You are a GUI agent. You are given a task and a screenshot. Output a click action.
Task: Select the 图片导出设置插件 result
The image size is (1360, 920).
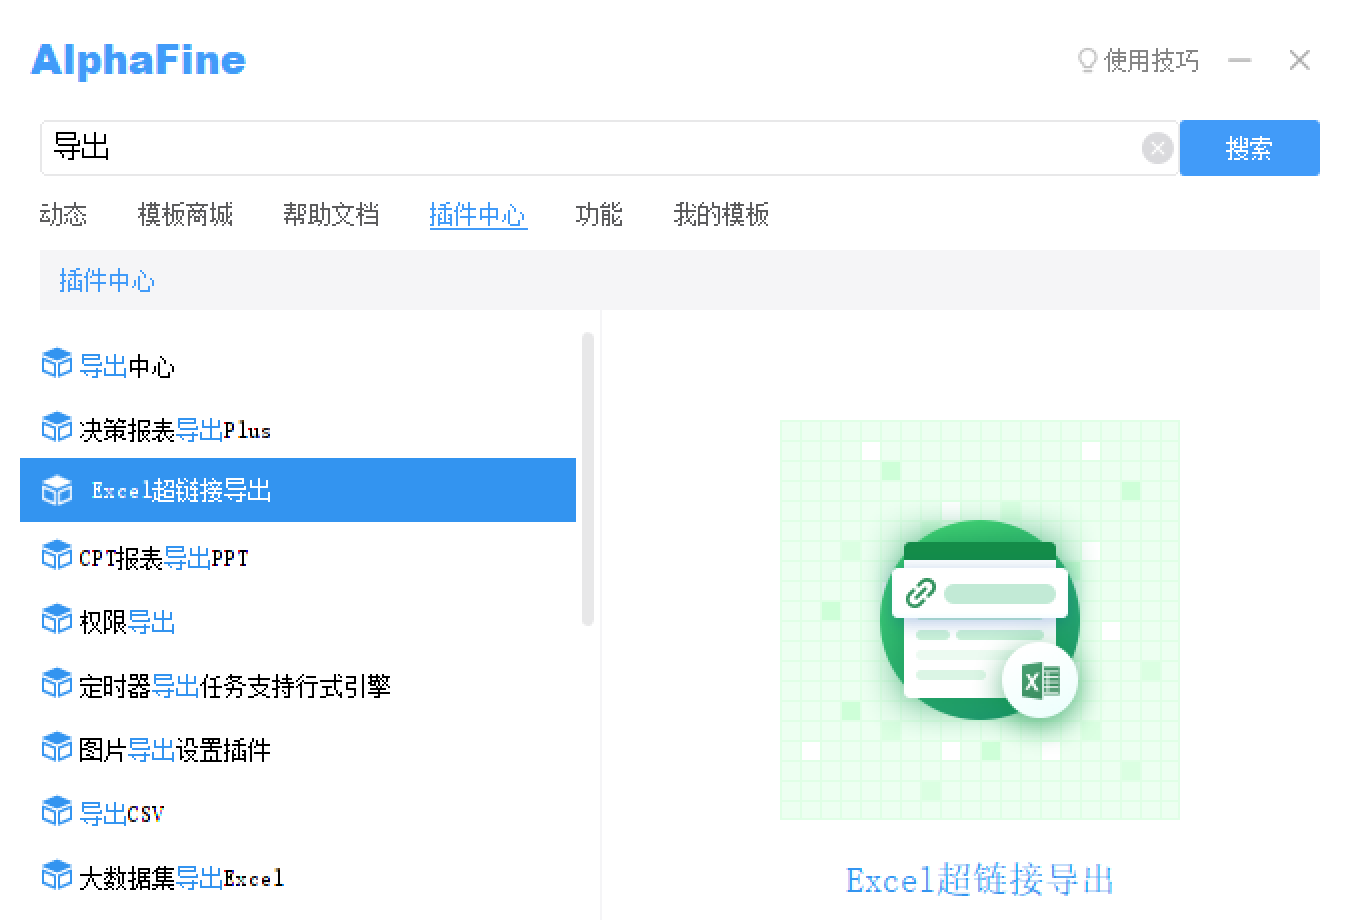point(298,748)
